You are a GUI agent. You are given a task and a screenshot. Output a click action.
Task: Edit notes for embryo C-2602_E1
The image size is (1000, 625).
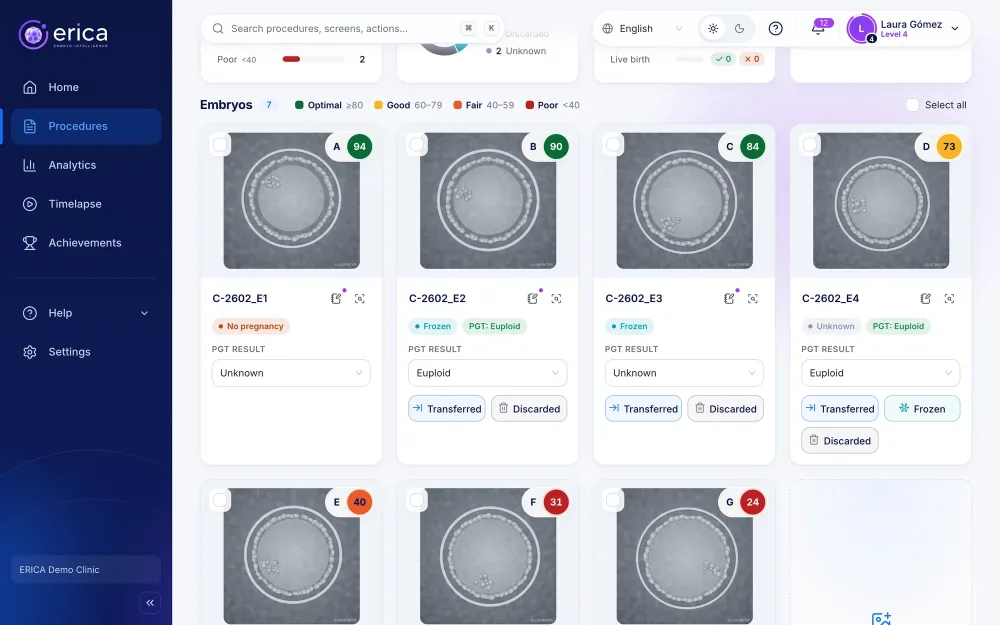coord(336,298)
